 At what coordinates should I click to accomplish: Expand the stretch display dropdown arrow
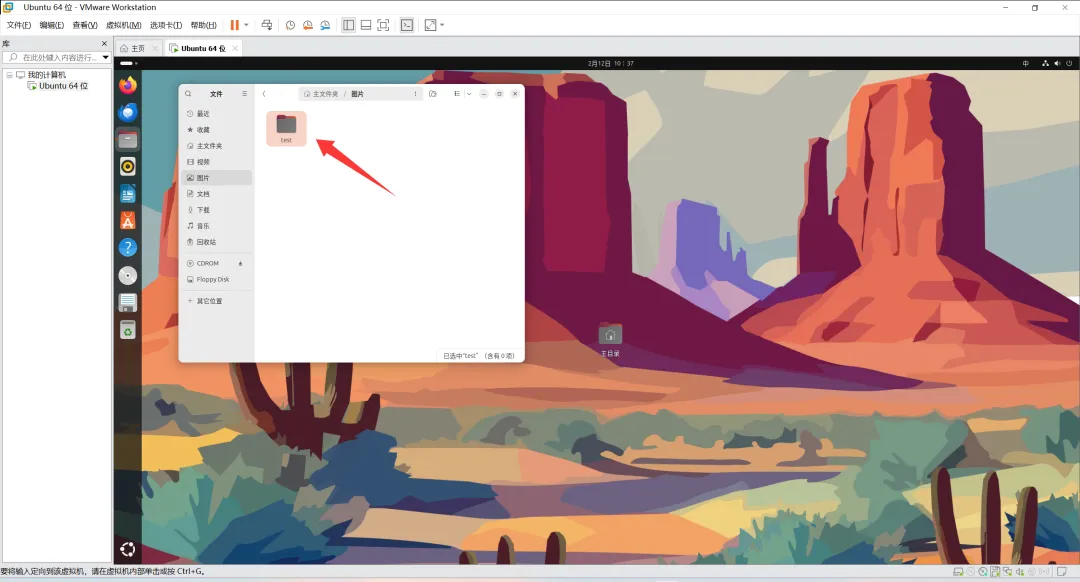[442, 25]
